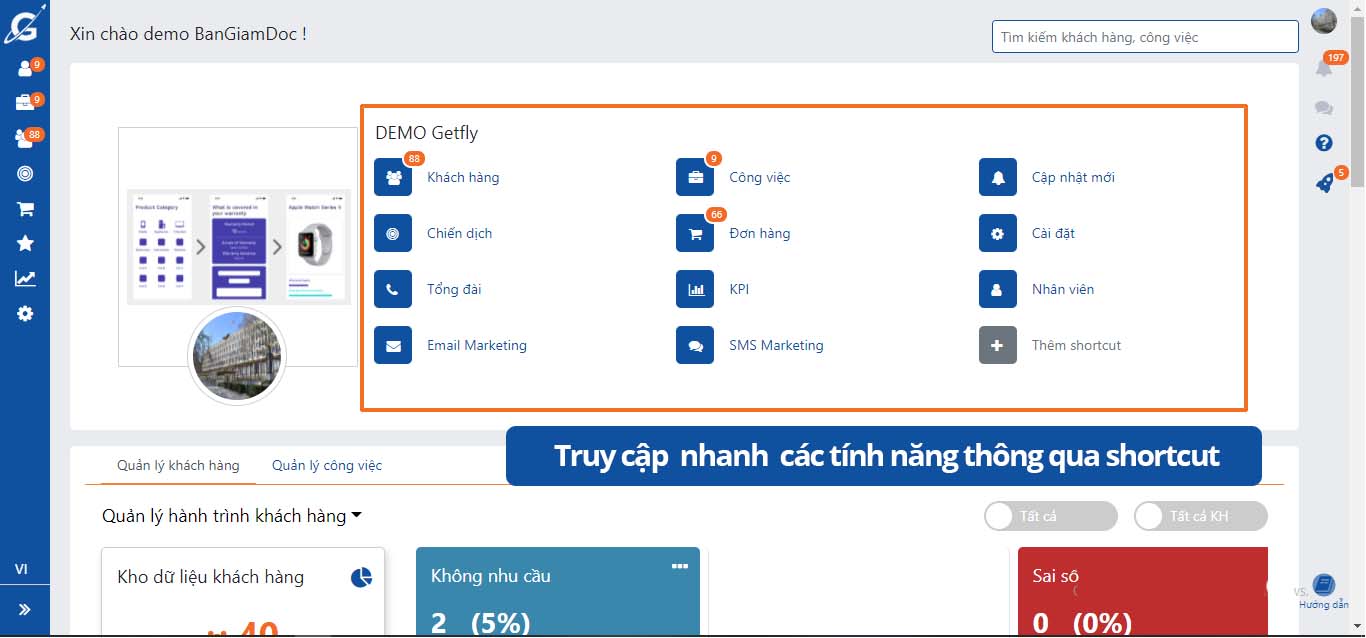Screen dimensions: 1366x638
Task: Switch to Quản lý khách hàng tab
Action: coord(178,465)
